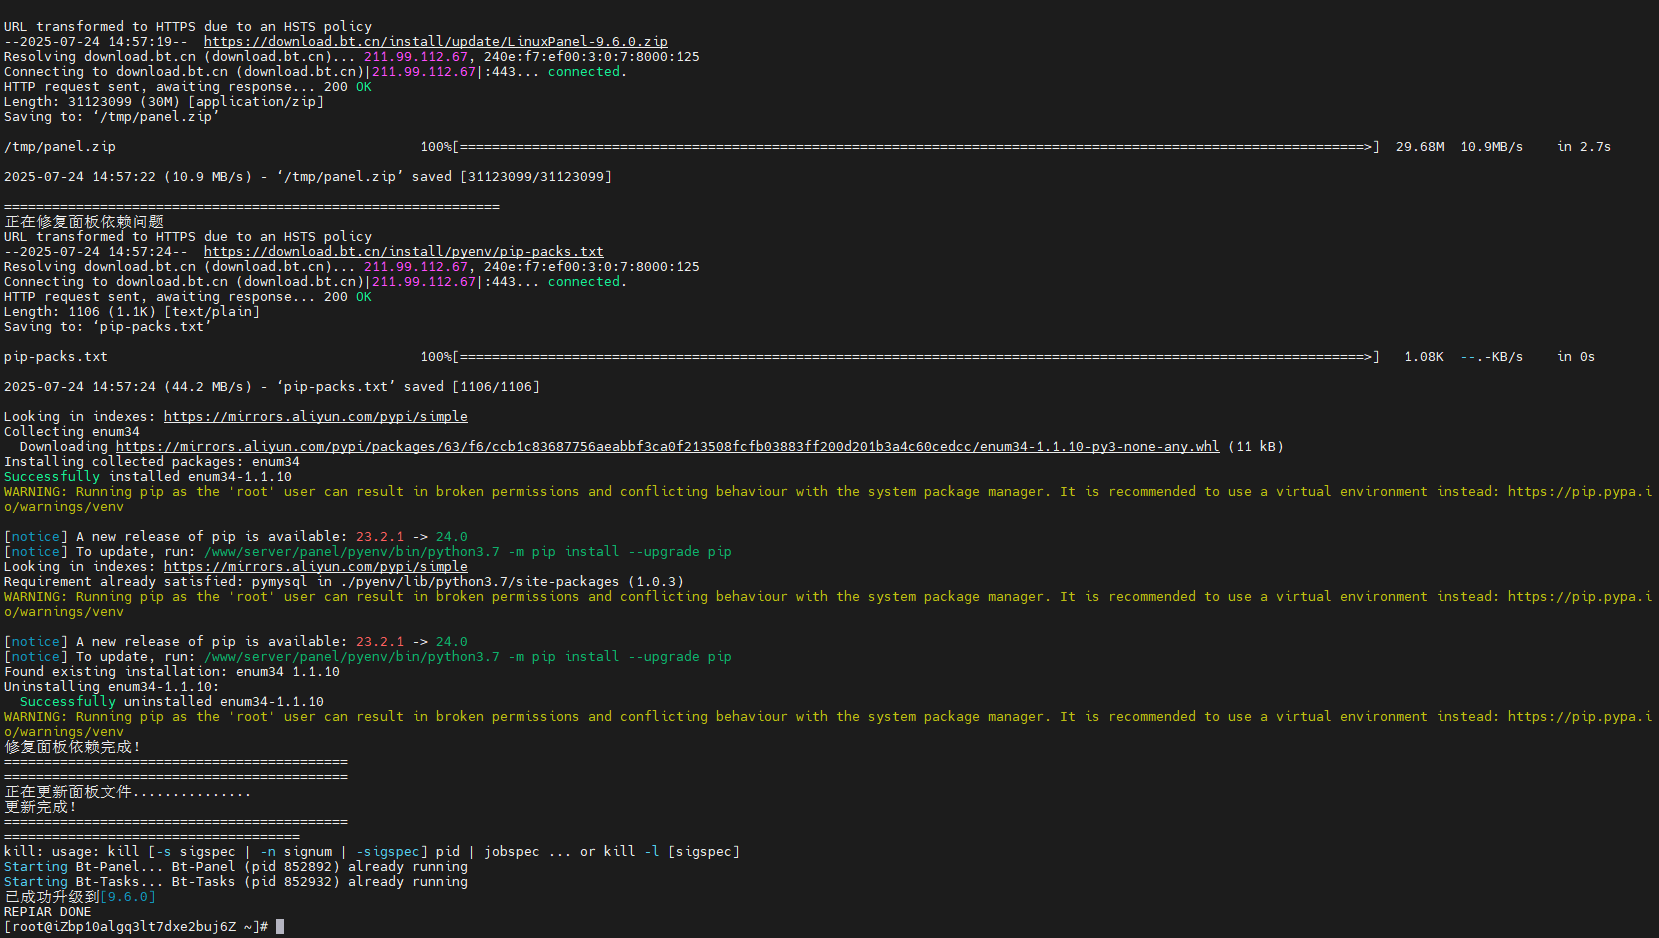Click the "更新完成!" message
The height and width of the screenshot is (938, 1659).
tap(40, 807)
